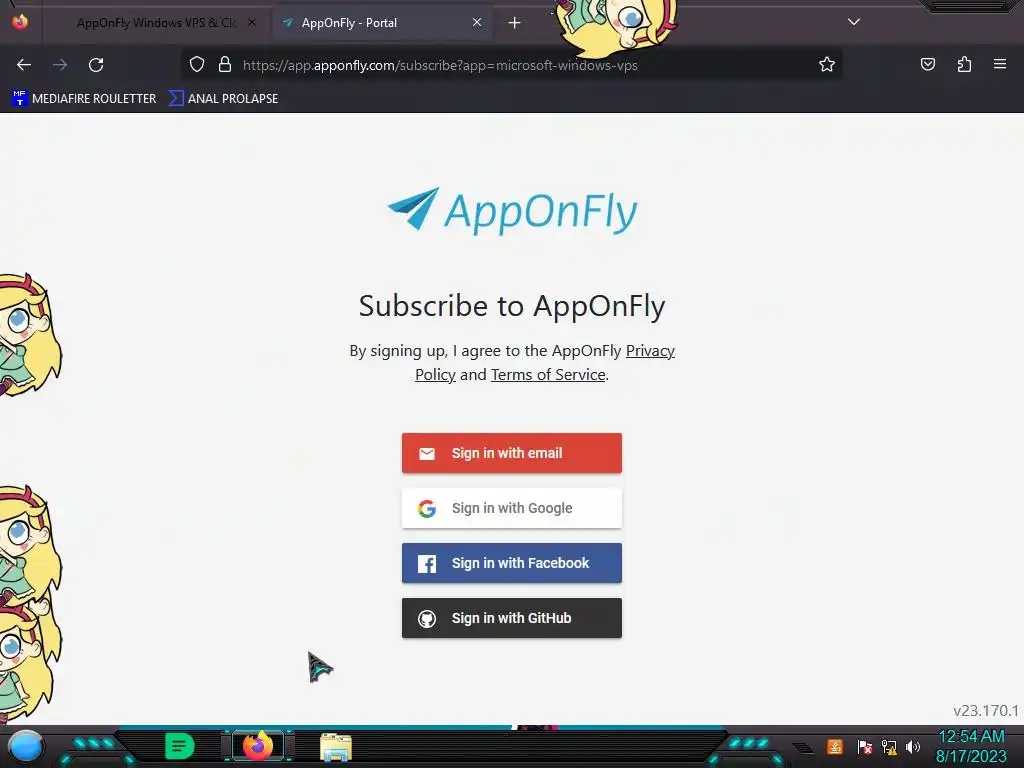The height and width of the screenshot is (768, 1024).
Task: Open the Privacy Policy link
Action: (x=650, y=351)
